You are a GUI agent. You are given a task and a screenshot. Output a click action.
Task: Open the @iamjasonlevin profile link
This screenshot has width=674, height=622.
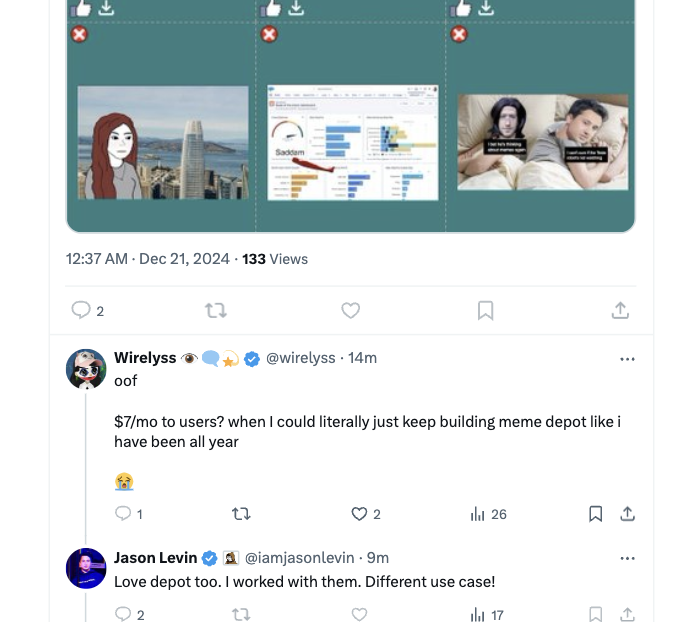[x=299, y=558]
